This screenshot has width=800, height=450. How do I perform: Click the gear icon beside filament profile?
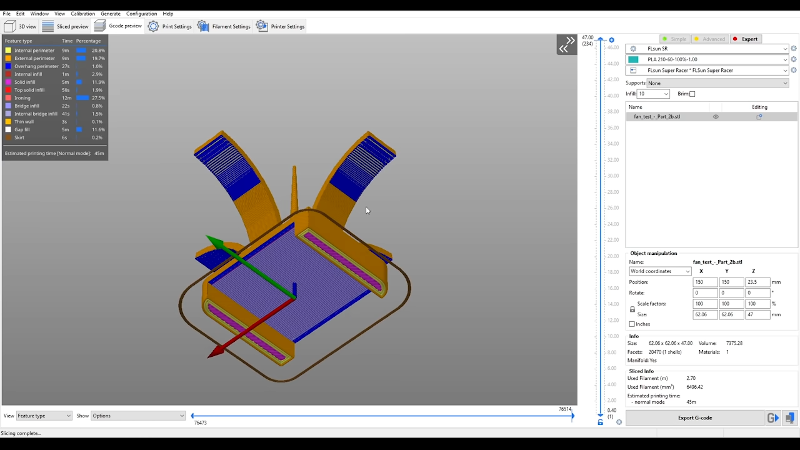coord(792,60)
